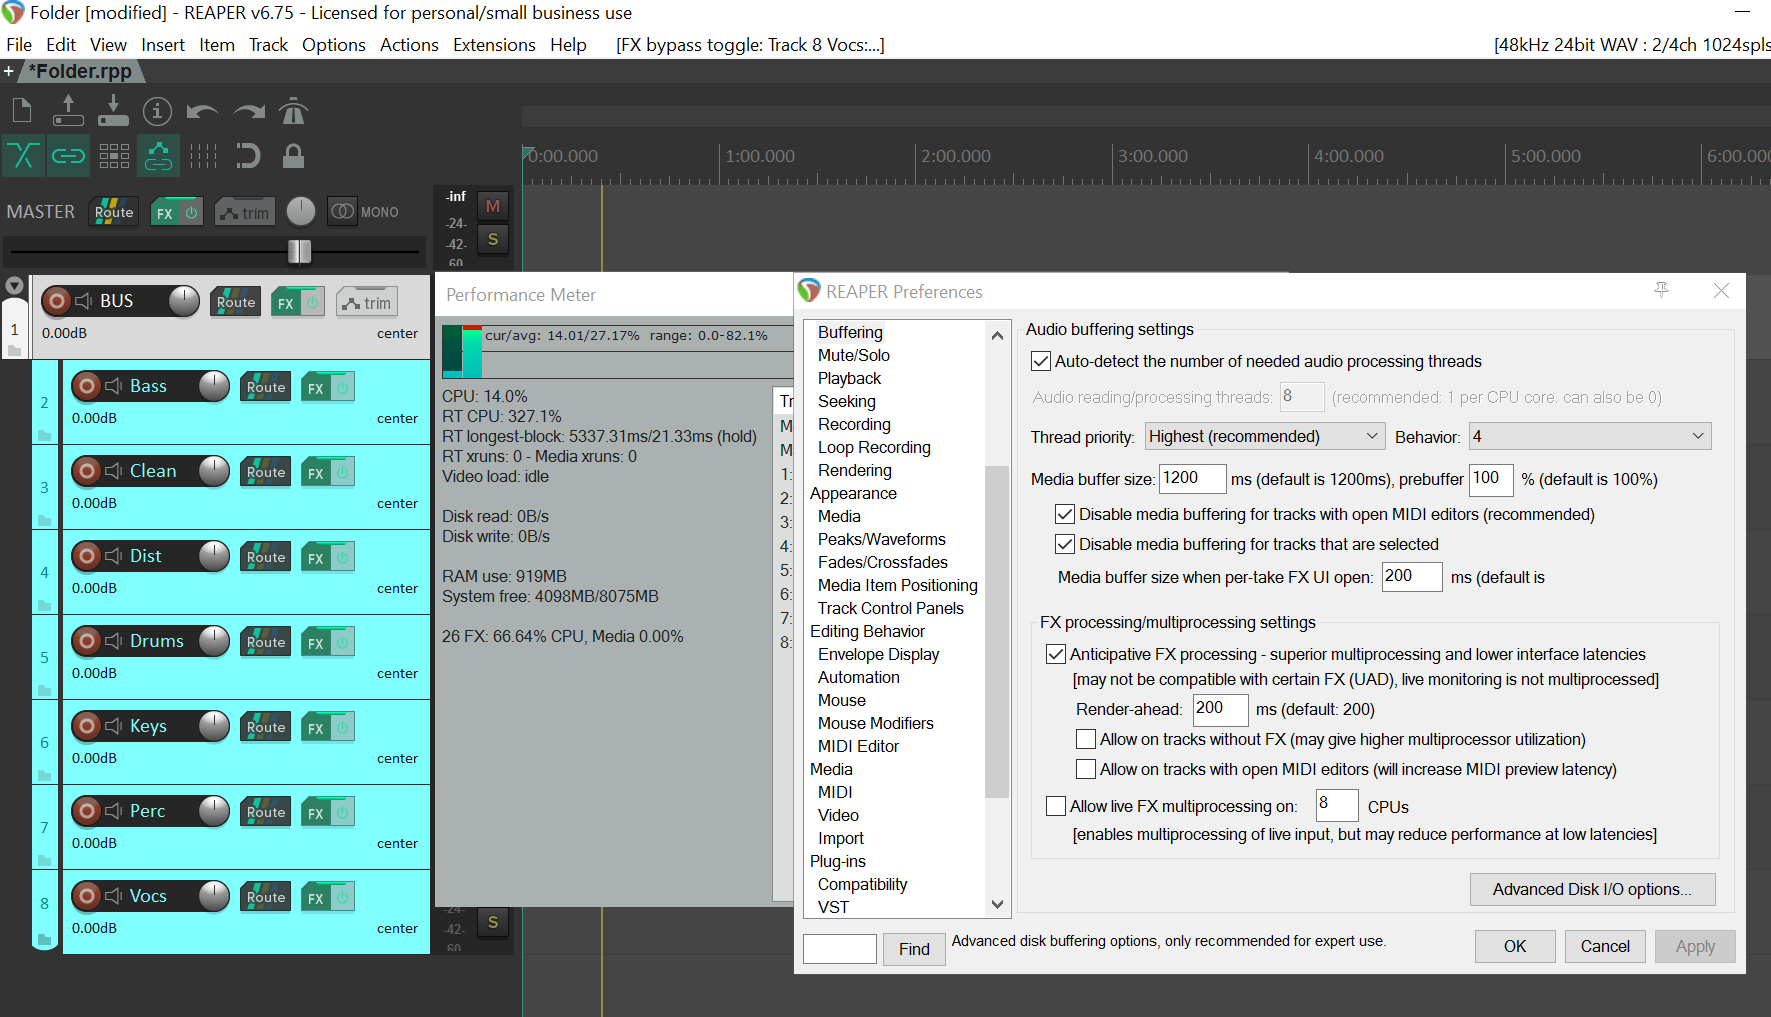Collapse the BUS folder track arrow
Screen dimensions: 1771x1017
(x=14, y=286)
